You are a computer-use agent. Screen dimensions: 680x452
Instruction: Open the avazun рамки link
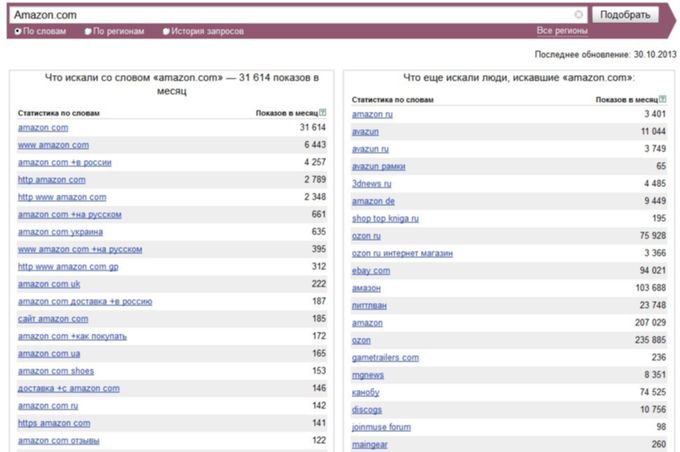tap(379, 167)
